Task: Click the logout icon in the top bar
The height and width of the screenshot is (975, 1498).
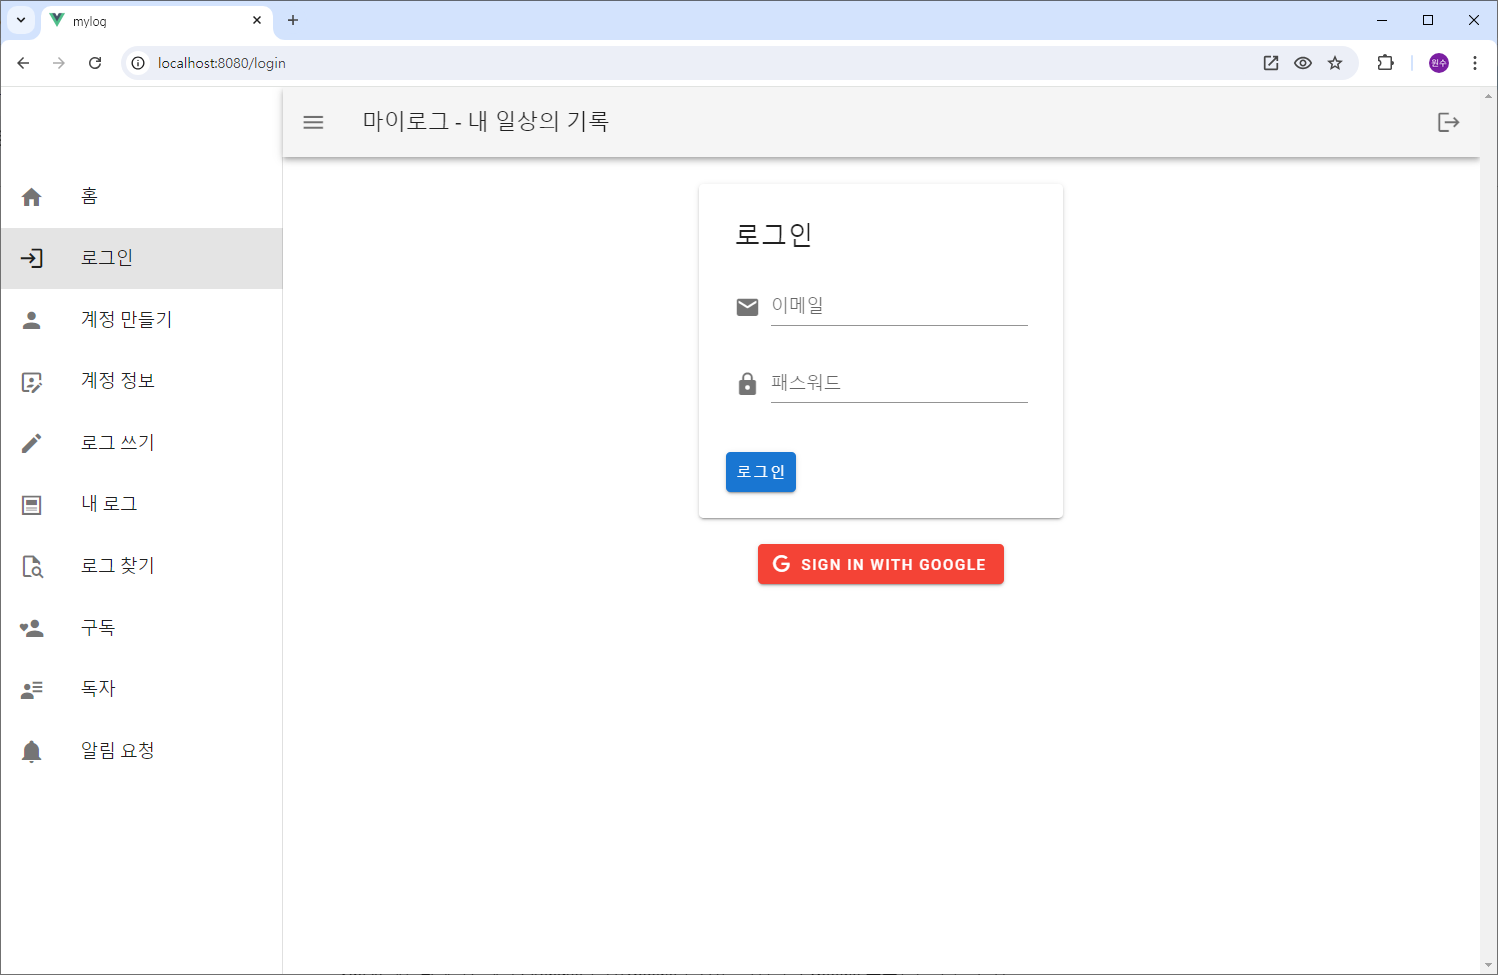Action: click(1448, 121)
